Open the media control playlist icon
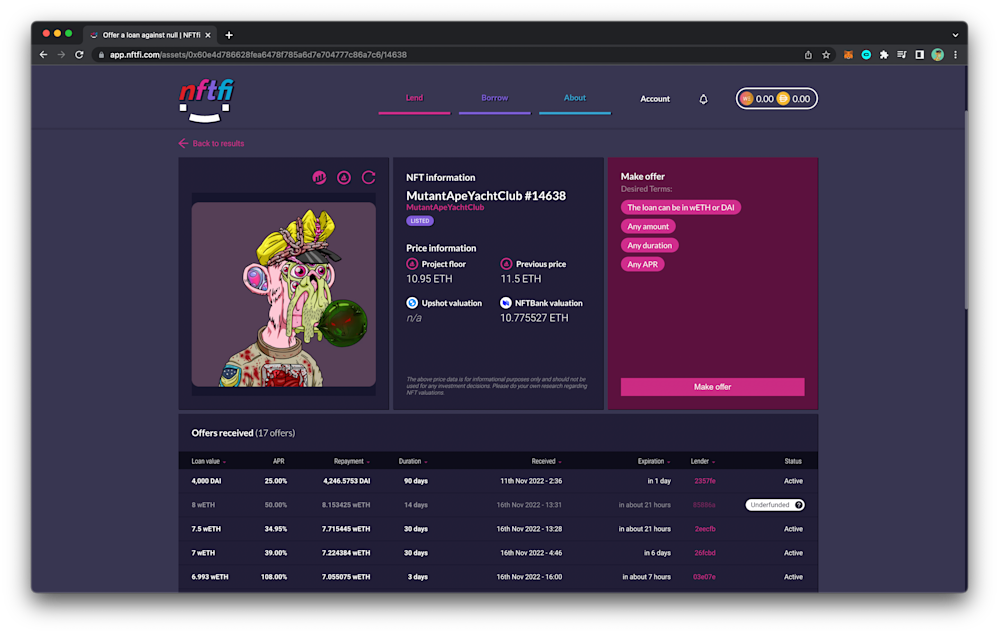The height and width of the screenshot is (634, 999). tap(902, 55)
